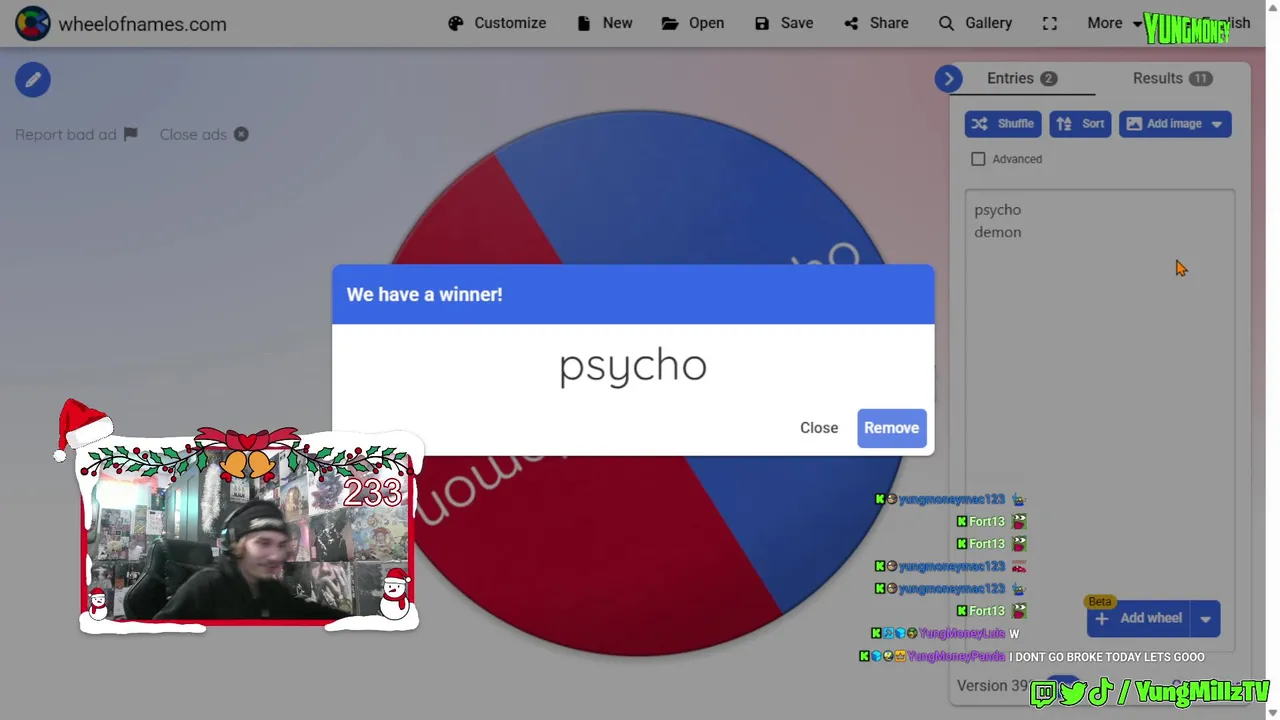Screen dimensions: 1280x720
Task: Close the winner dialog
Action: tap(819, 428)
